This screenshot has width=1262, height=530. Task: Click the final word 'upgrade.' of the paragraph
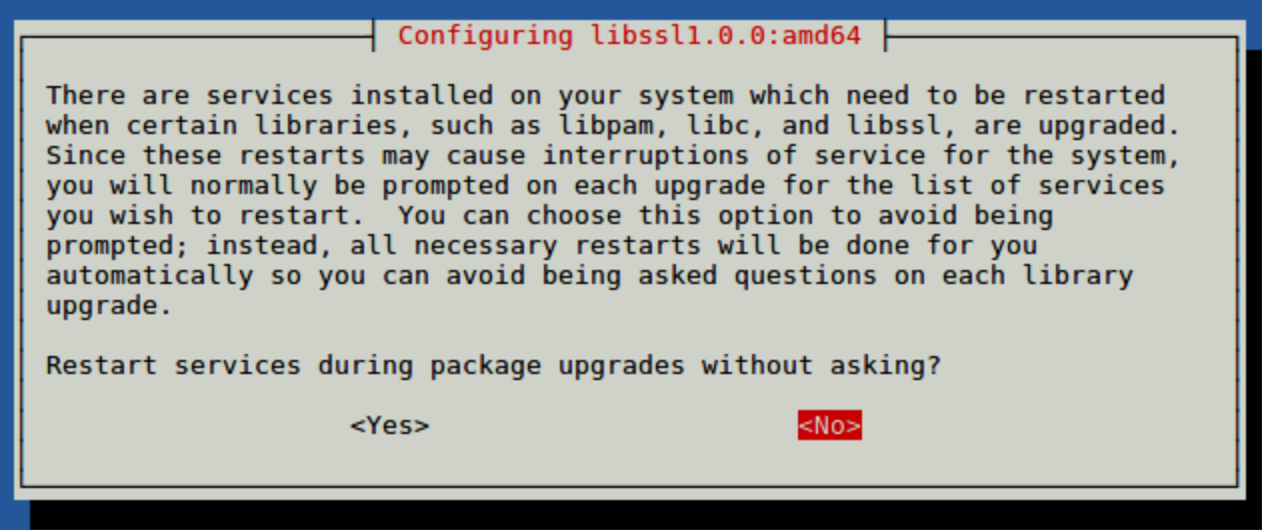109,306
